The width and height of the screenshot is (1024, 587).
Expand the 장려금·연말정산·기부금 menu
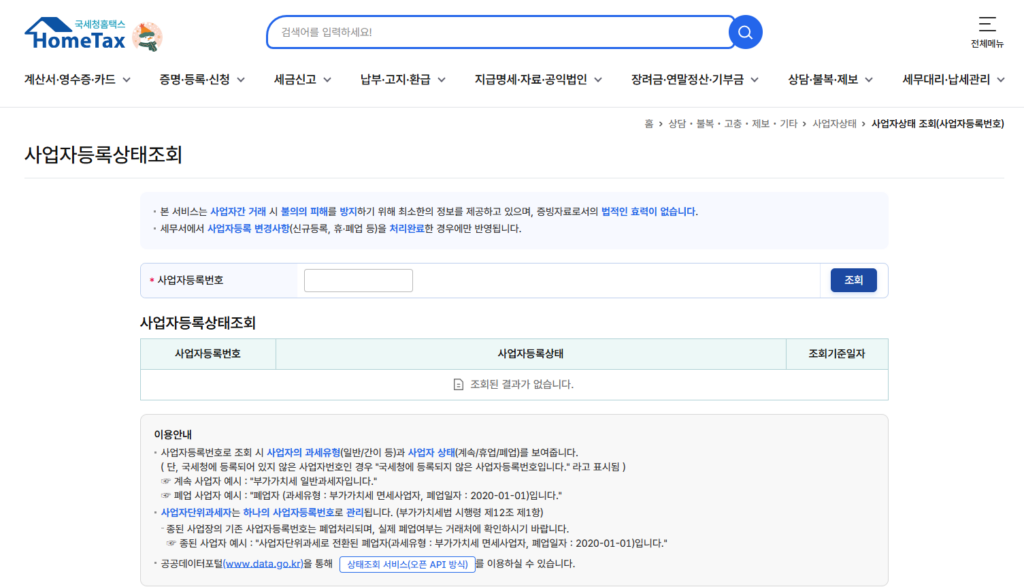pos(694,80)
